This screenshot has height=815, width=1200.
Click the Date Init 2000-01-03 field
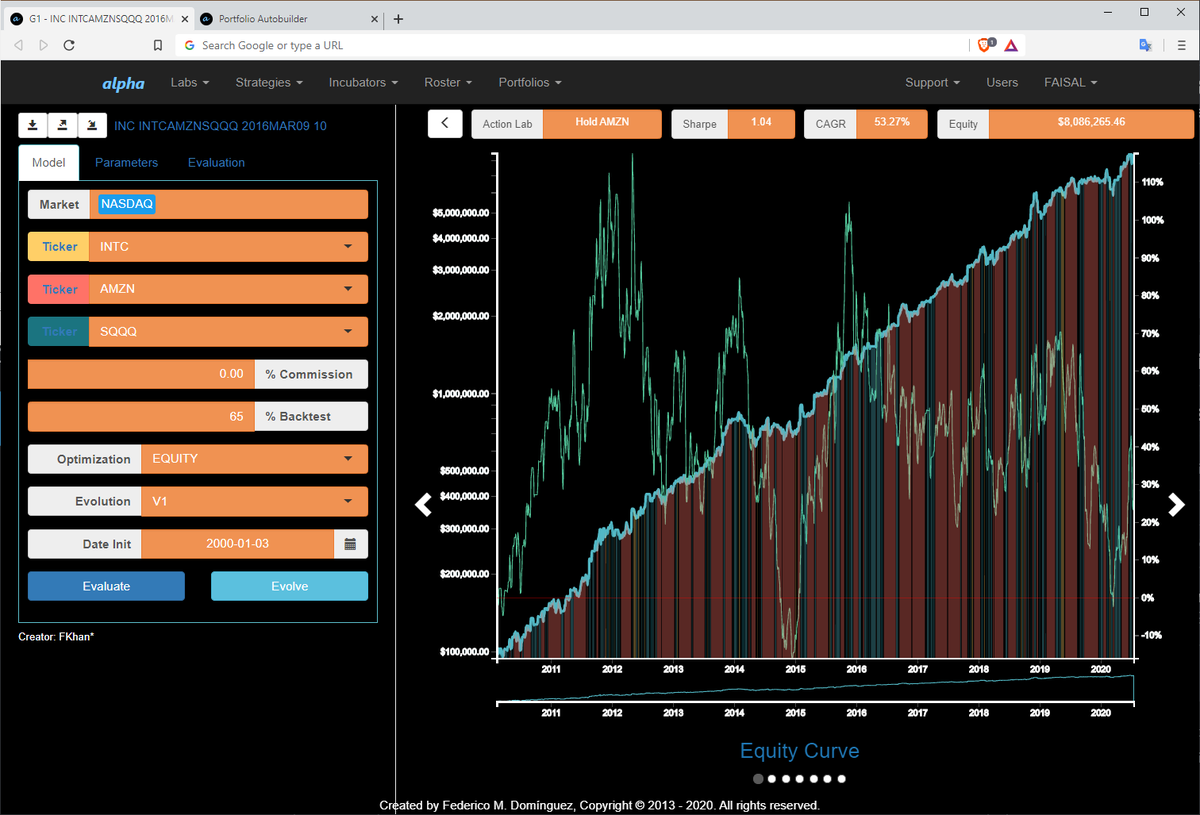pyautogui.click(x=237, y=544)
